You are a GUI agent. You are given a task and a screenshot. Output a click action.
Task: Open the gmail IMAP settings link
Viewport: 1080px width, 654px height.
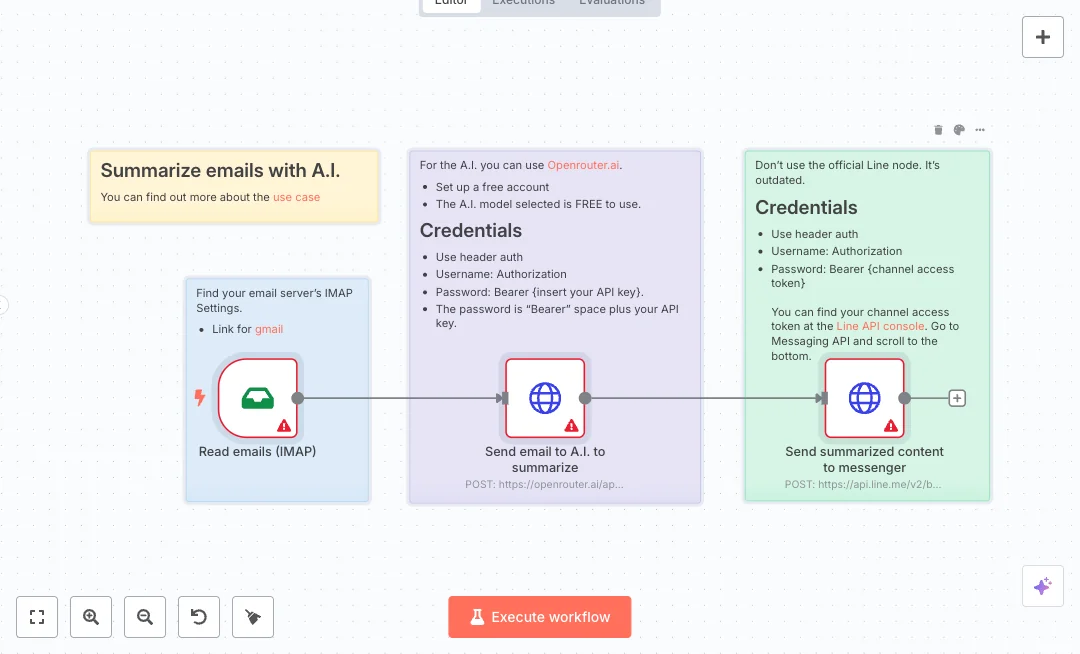[x=269, y=329]
